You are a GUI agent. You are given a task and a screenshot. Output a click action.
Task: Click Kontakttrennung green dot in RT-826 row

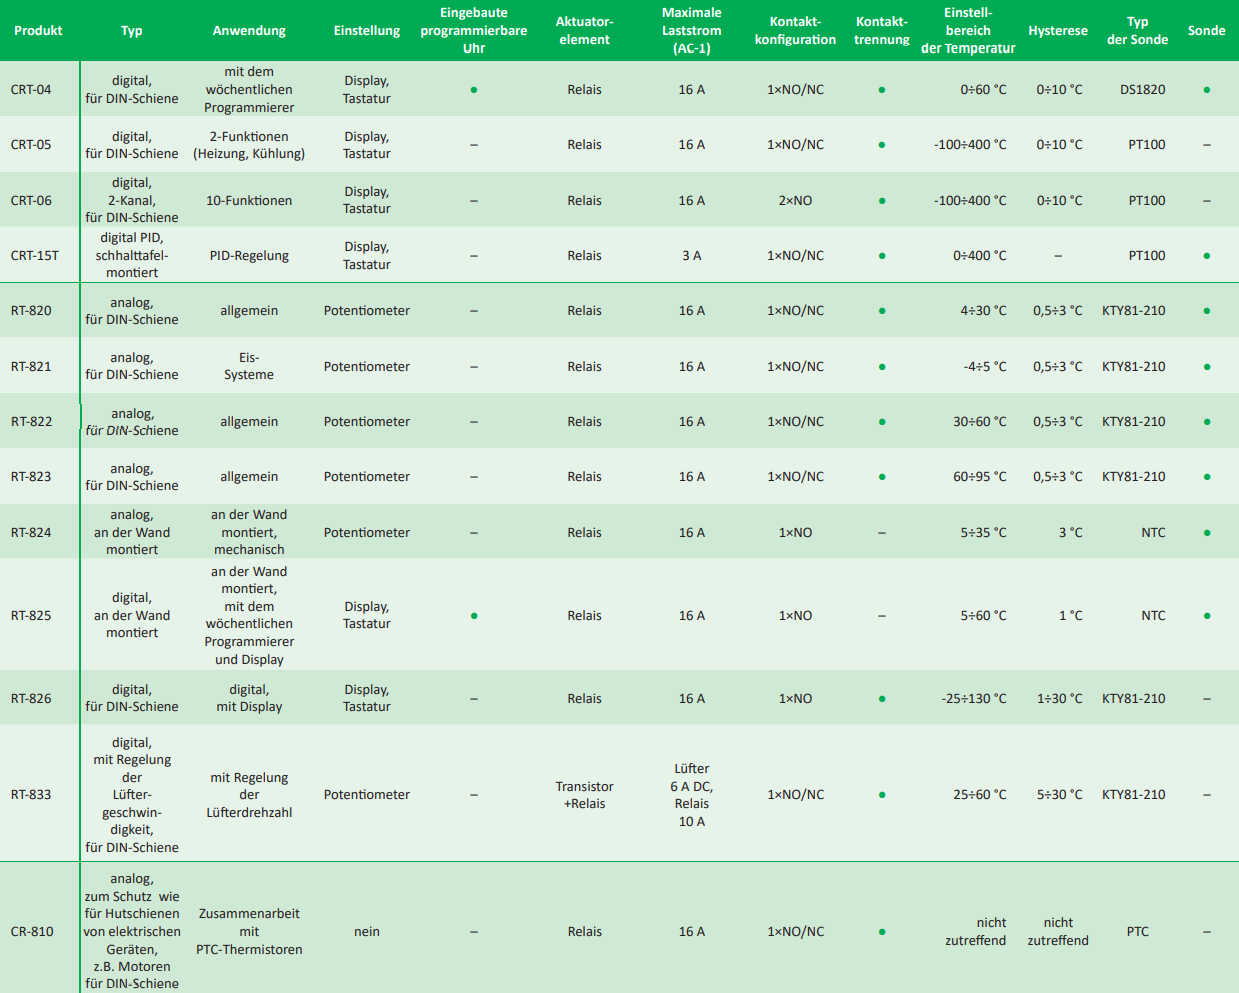point(882,699)
